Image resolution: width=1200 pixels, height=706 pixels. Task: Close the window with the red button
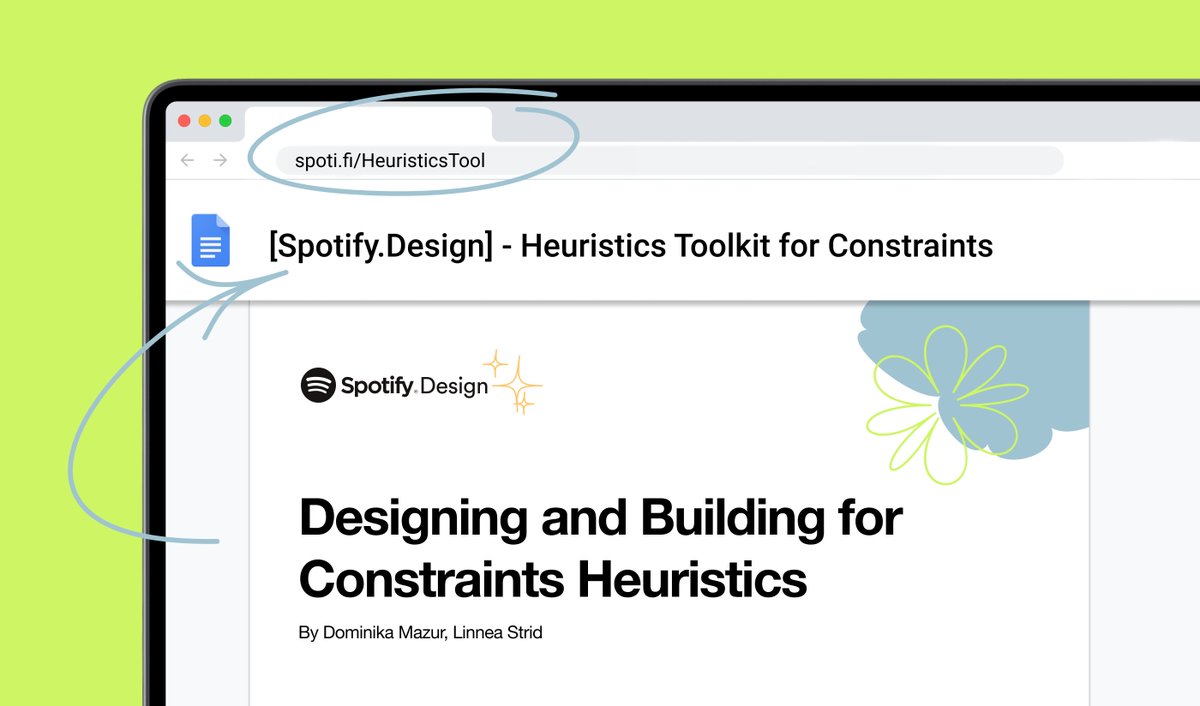(184, 121)
